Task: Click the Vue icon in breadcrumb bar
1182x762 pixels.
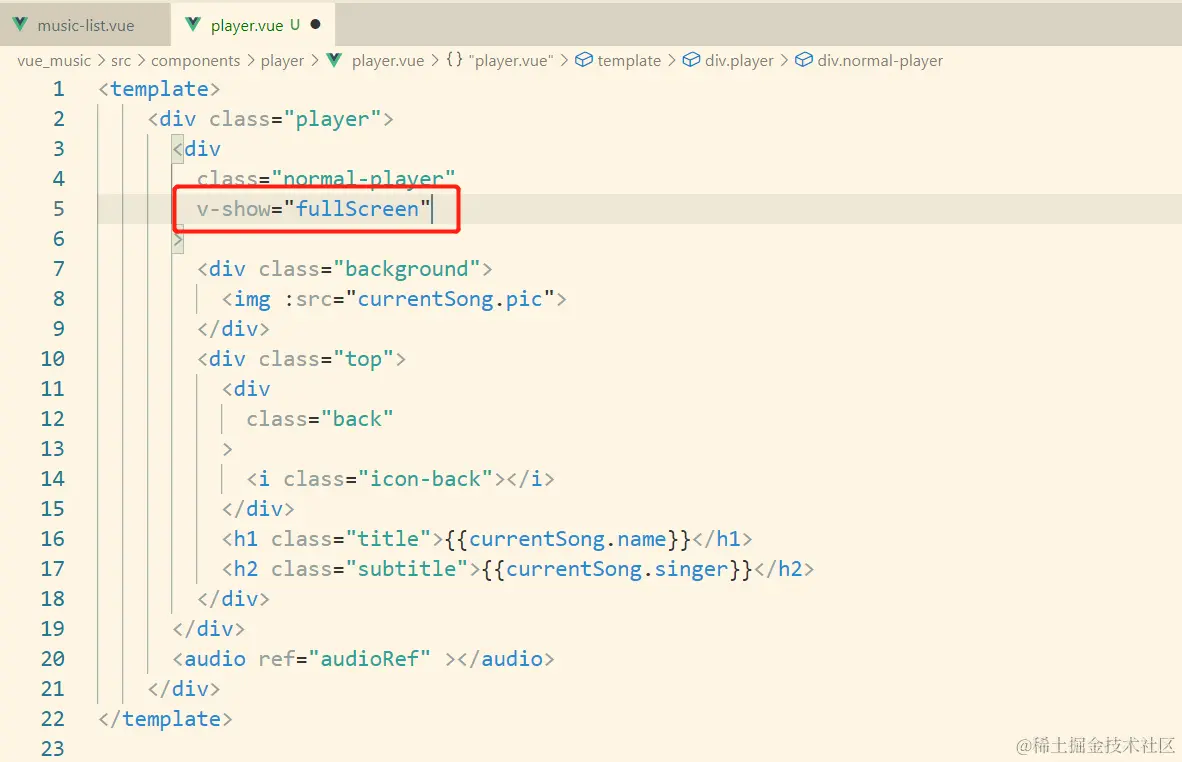Action: [335, 60]
